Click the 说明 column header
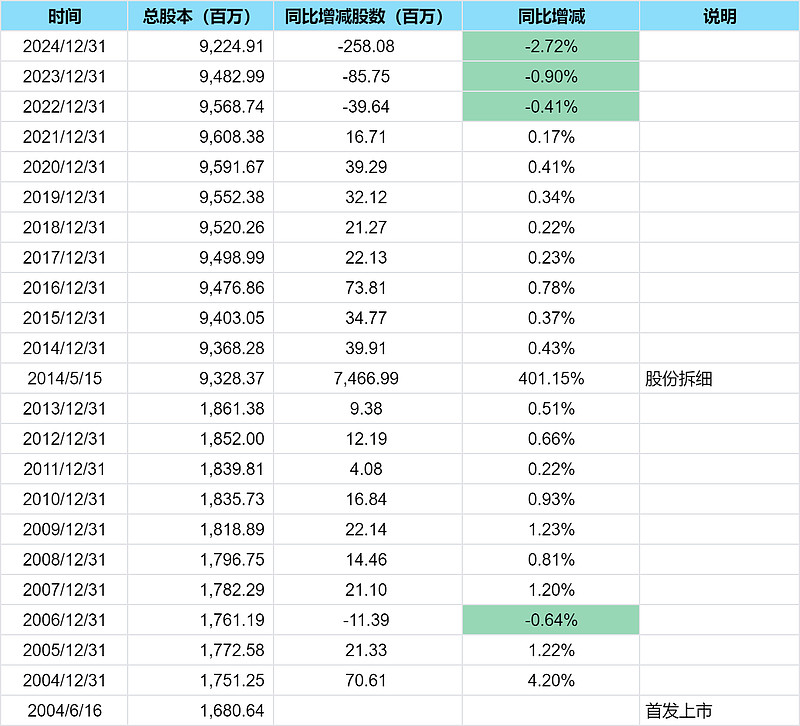Screen dimensions: 800x726 718,17
